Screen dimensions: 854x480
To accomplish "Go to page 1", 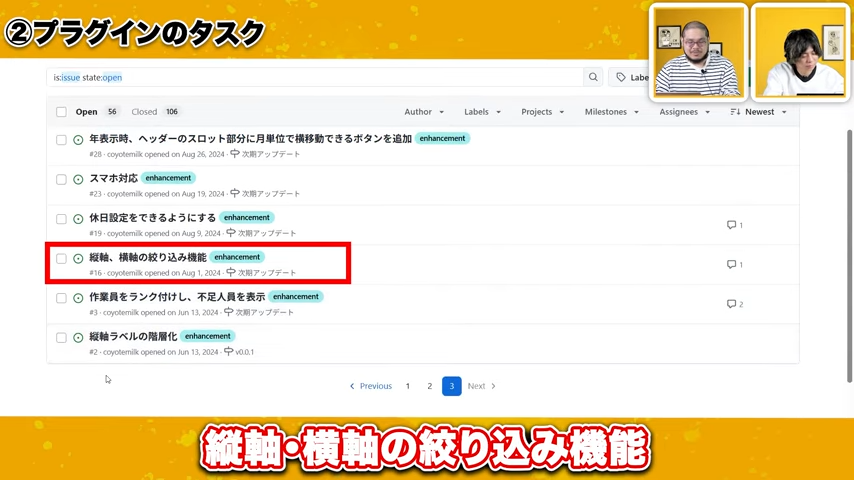I will point(407,386).
